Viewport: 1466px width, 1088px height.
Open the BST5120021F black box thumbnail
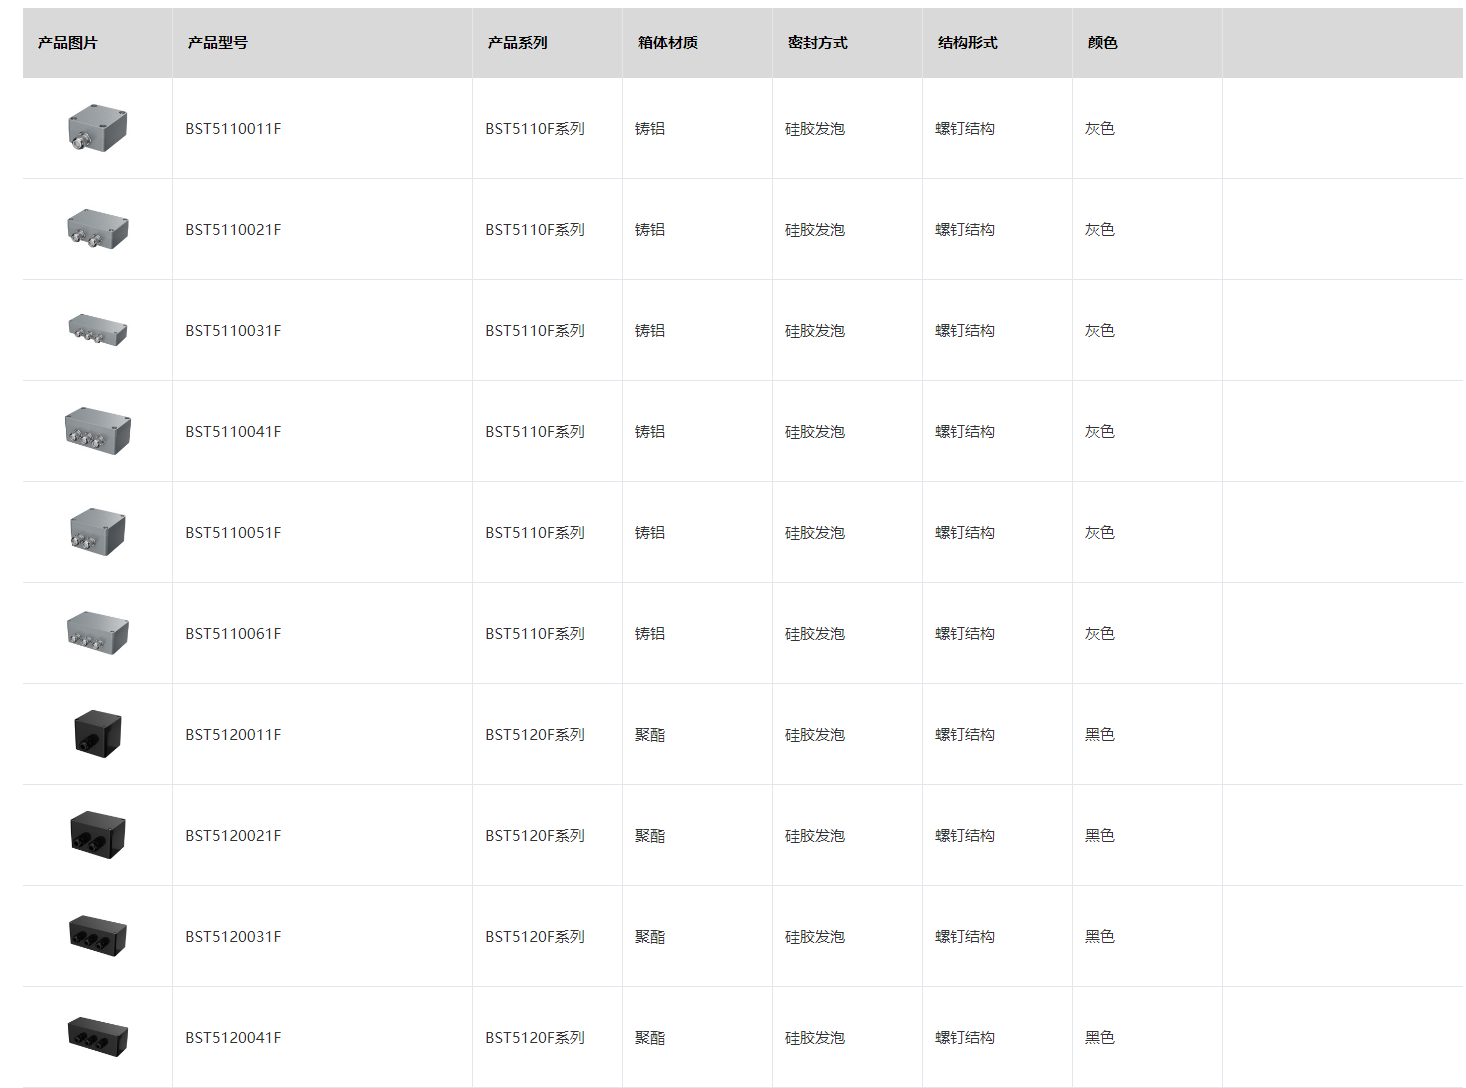(97, 835)
